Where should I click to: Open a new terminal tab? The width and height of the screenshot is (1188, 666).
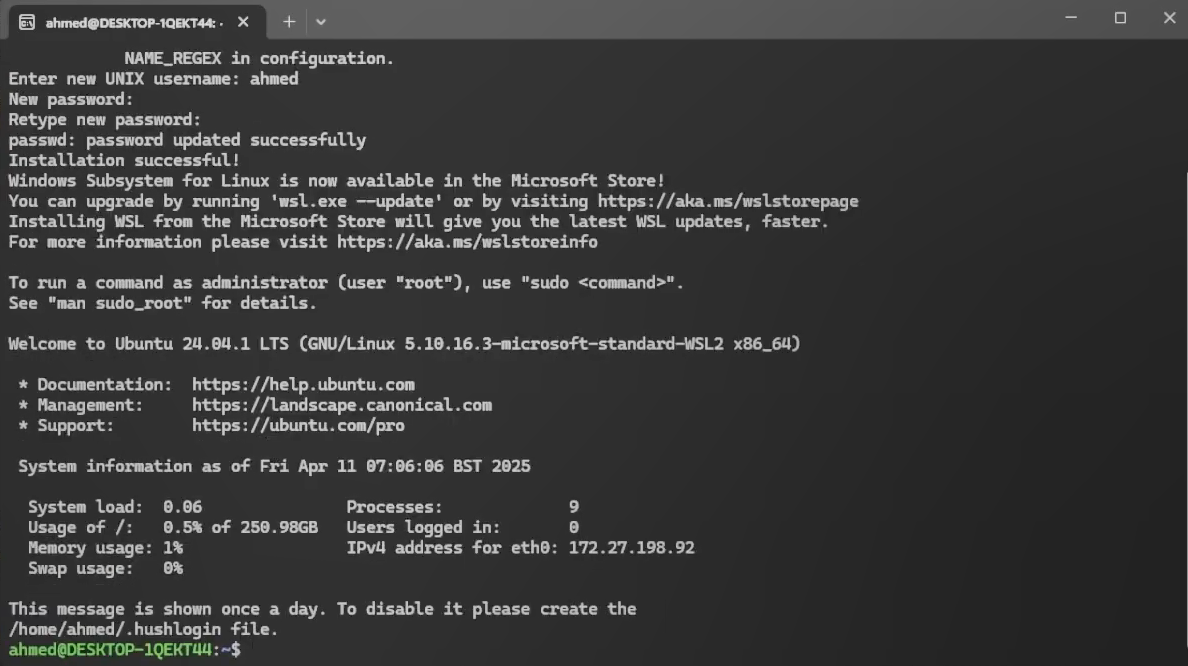pyautogui.click(x=289, y=21)
